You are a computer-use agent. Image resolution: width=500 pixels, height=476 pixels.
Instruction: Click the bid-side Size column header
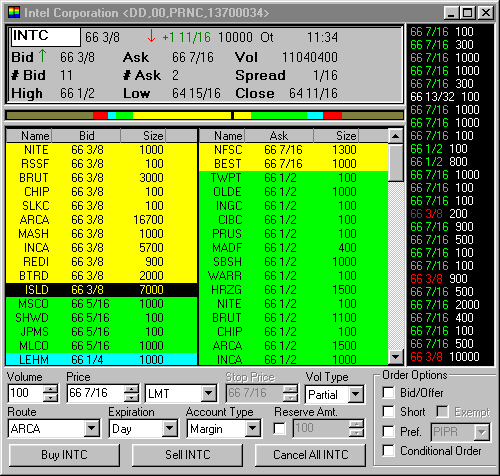(x=143, y=136)
